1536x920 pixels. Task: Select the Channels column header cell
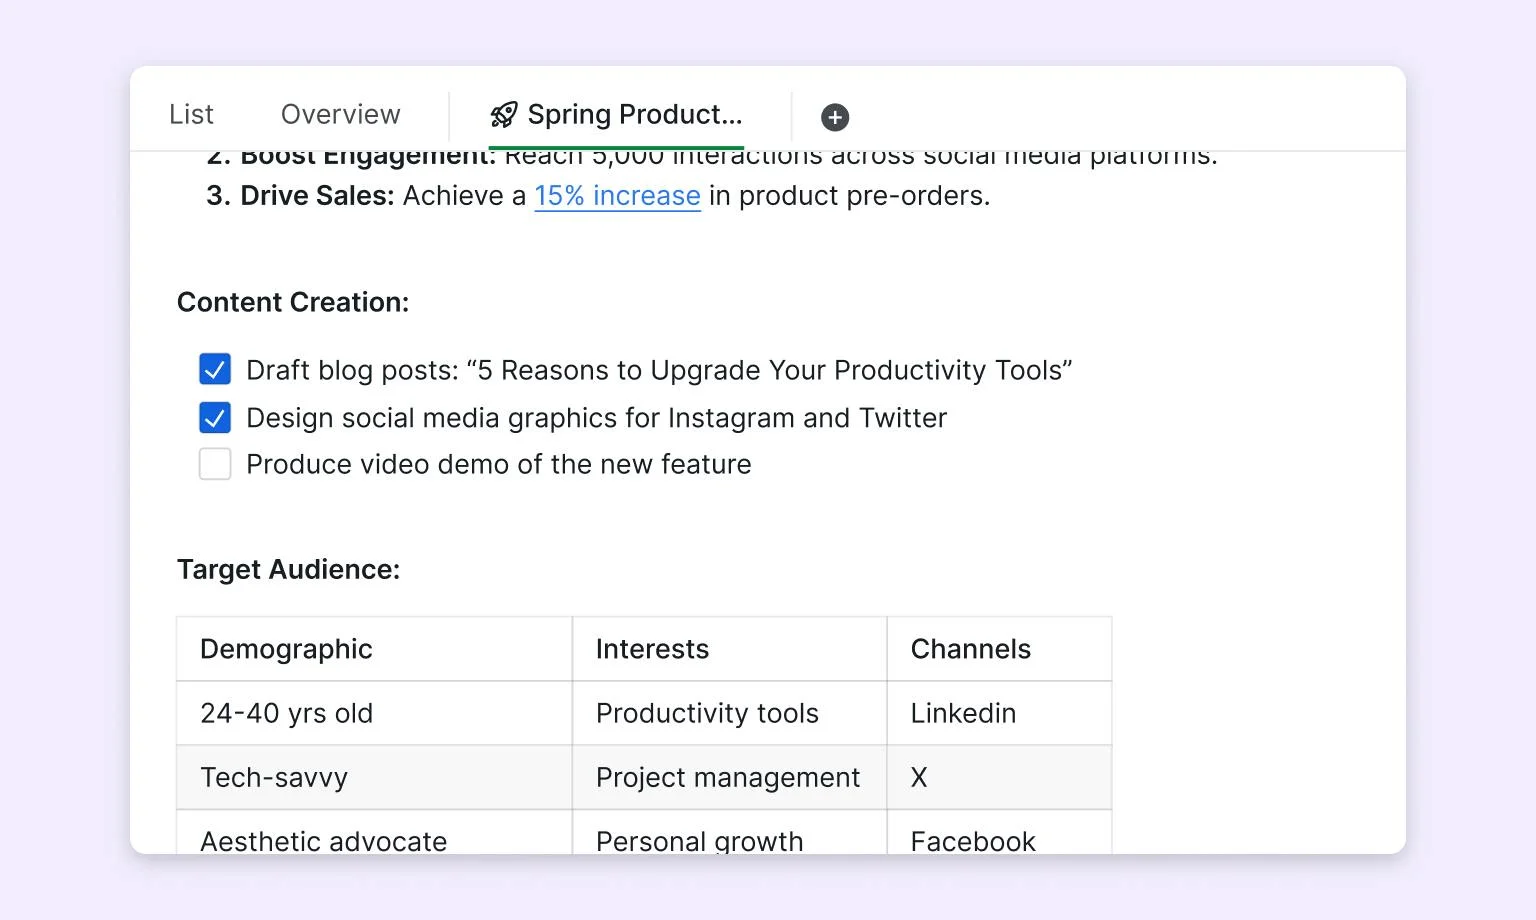(x=999, y=649)
